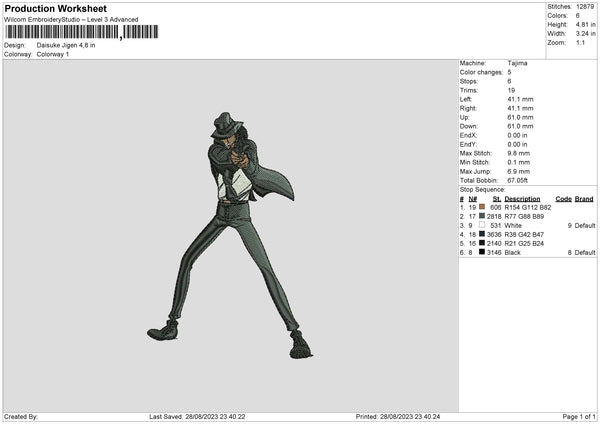Image resolution: width=600 pixels, height=424 pixels.
Task: Click the Zoom value 1:1
Action: [x=580, y=42]
